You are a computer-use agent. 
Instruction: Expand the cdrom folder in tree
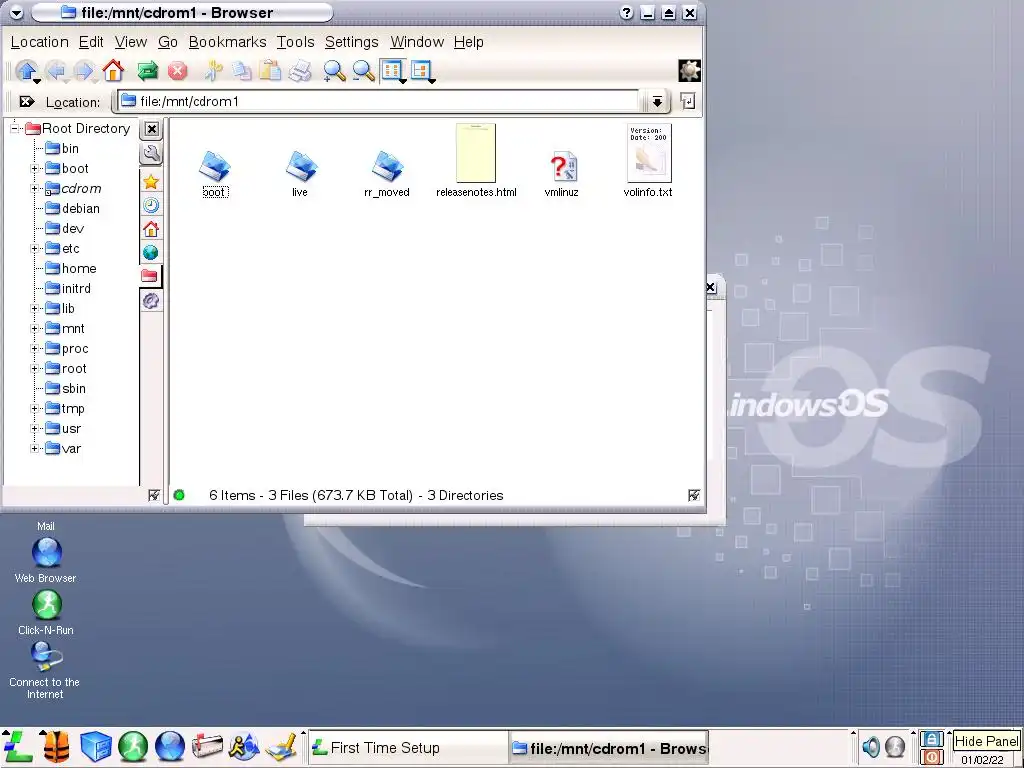35,189
